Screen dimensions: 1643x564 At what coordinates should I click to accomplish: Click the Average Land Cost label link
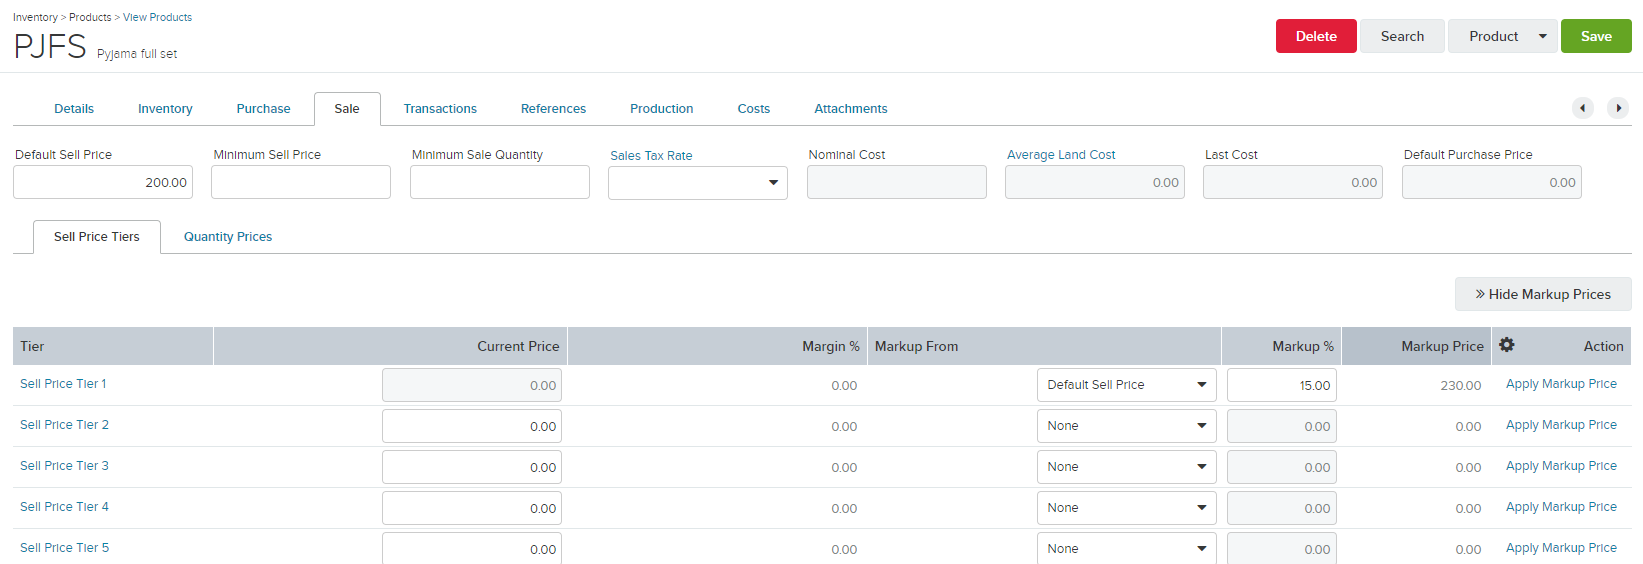click(1061, 155)
